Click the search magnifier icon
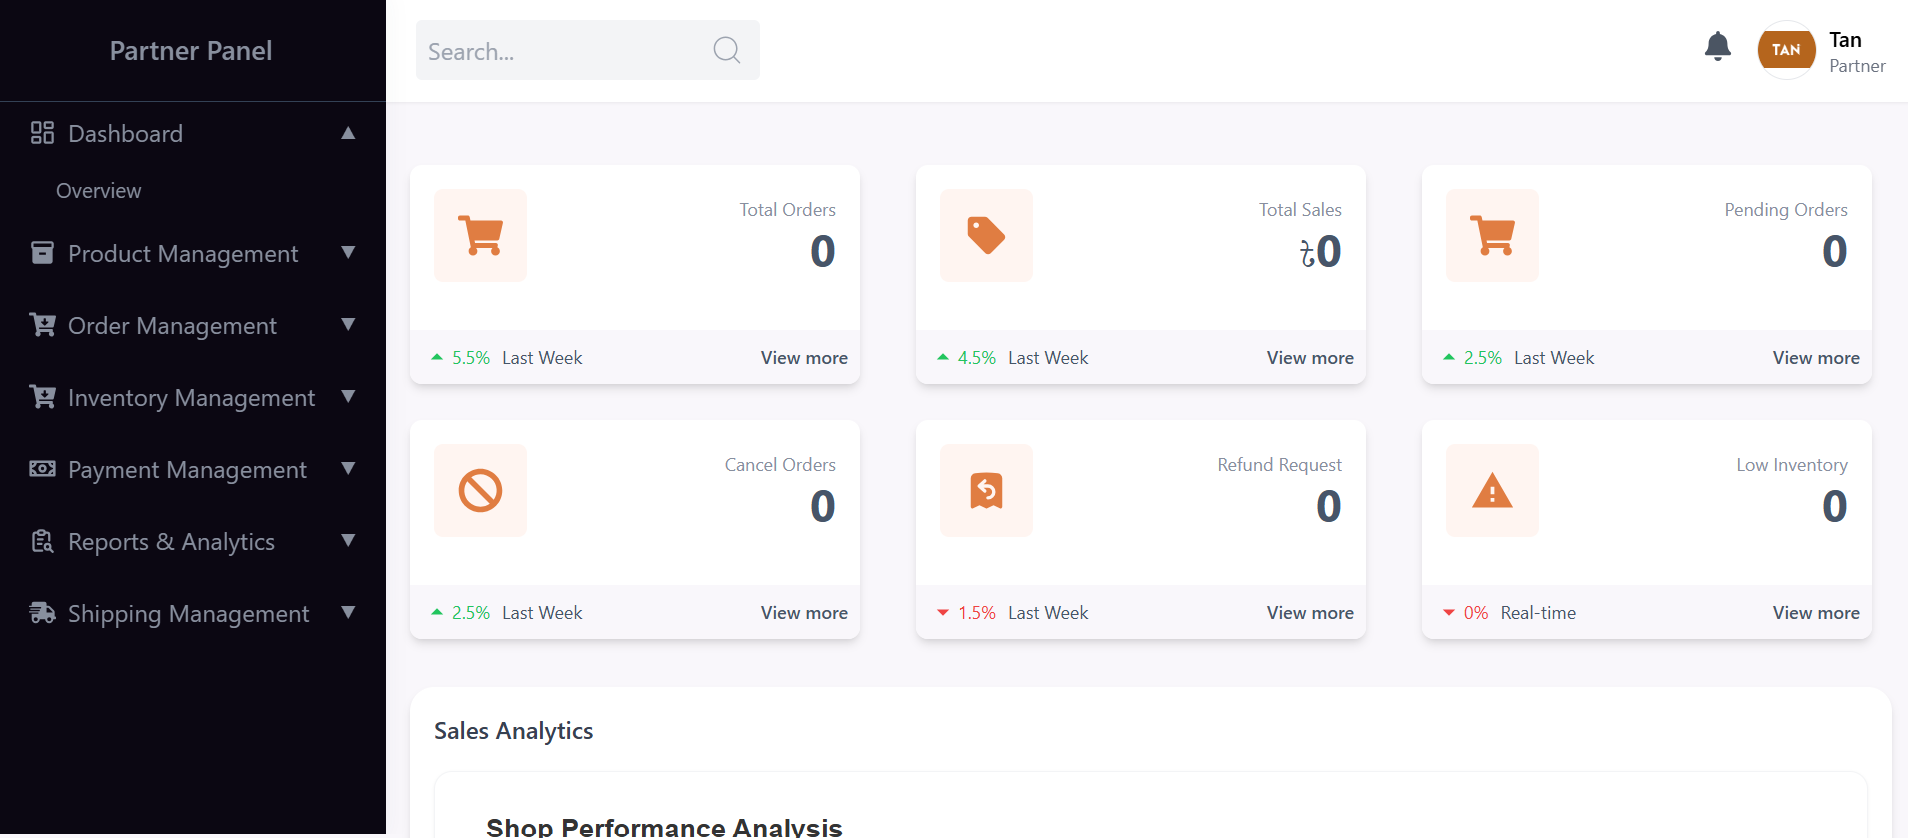The height and width of the screenshot is (838, 1908). point(727,50)
